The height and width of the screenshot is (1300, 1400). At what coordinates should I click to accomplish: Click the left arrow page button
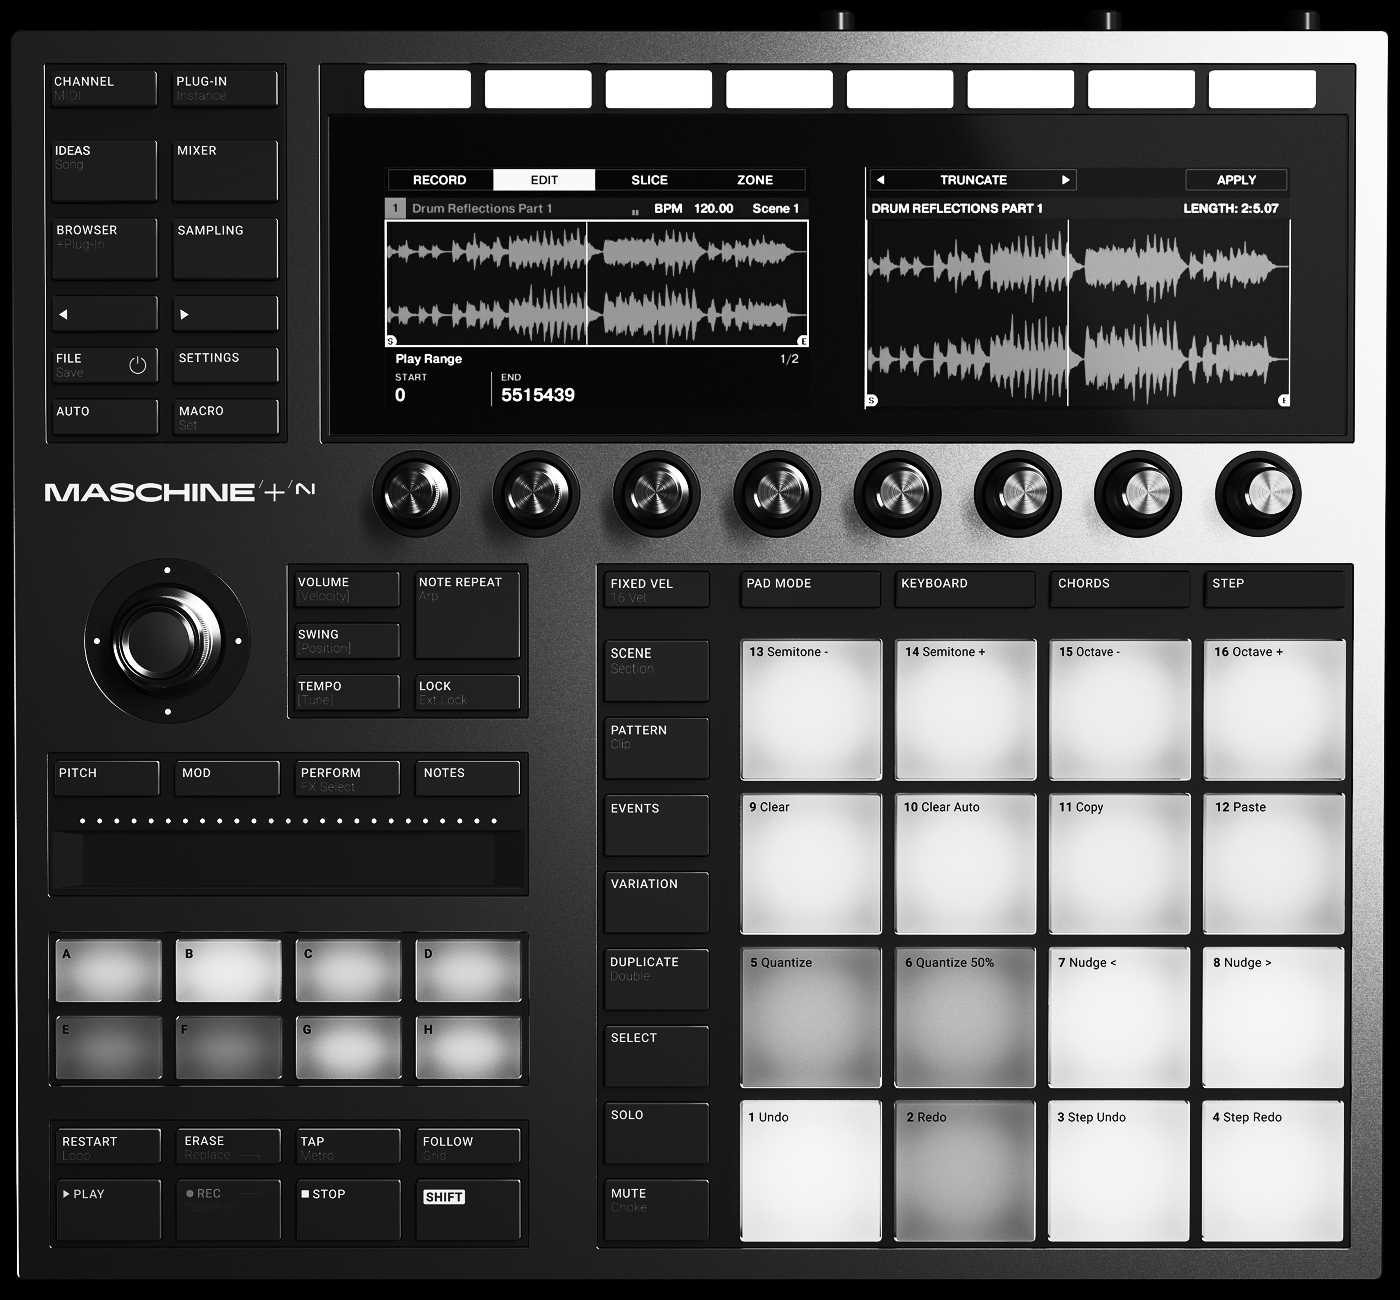pos(105,314)
